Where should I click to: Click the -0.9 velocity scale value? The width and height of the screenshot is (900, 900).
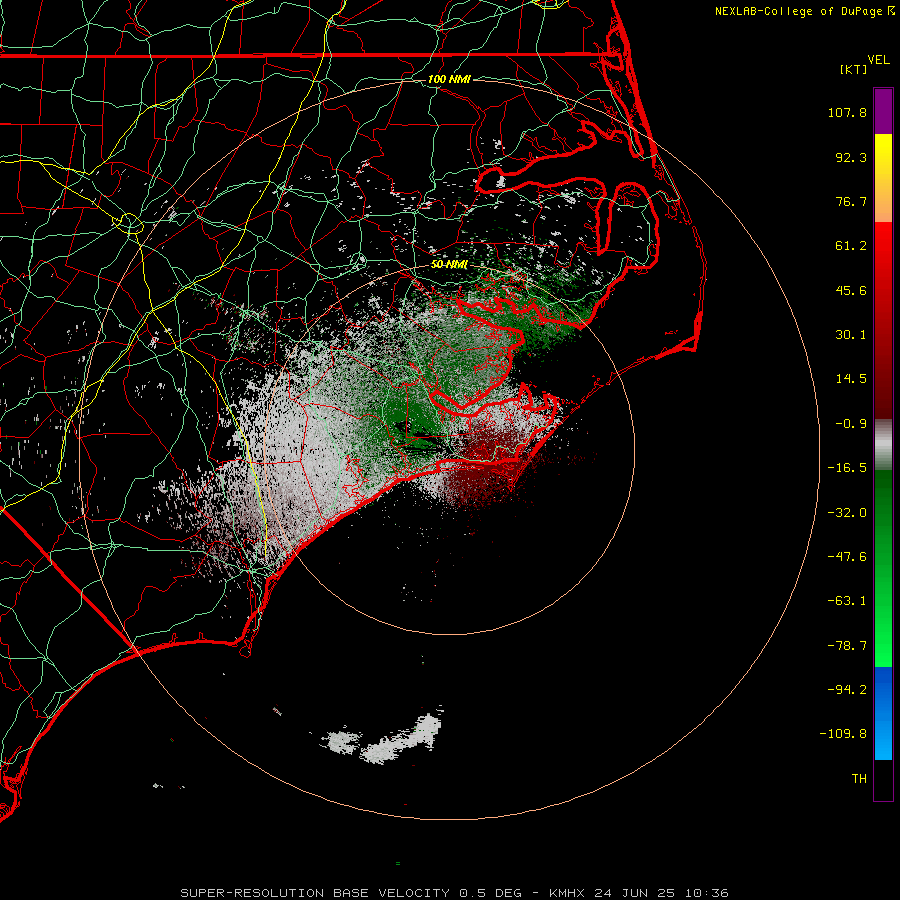click(851, 424)
